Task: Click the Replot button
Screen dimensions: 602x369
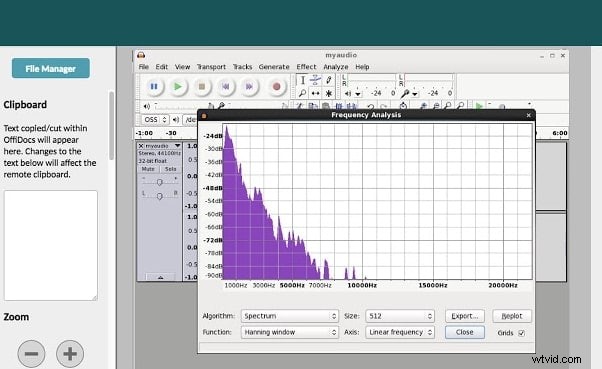Action: pos(512,316)
